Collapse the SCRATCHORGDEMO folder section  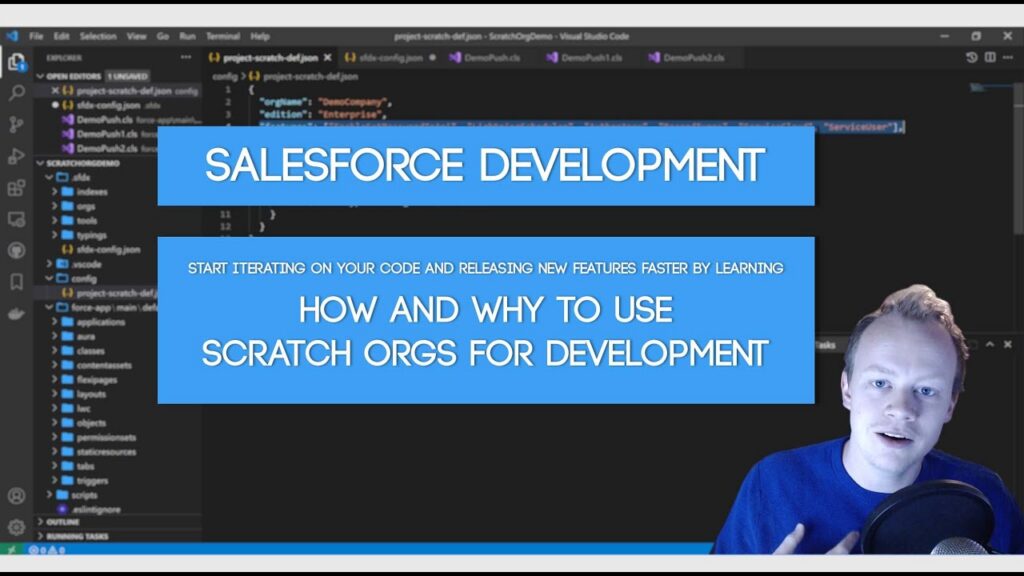(x=40, y=163)
